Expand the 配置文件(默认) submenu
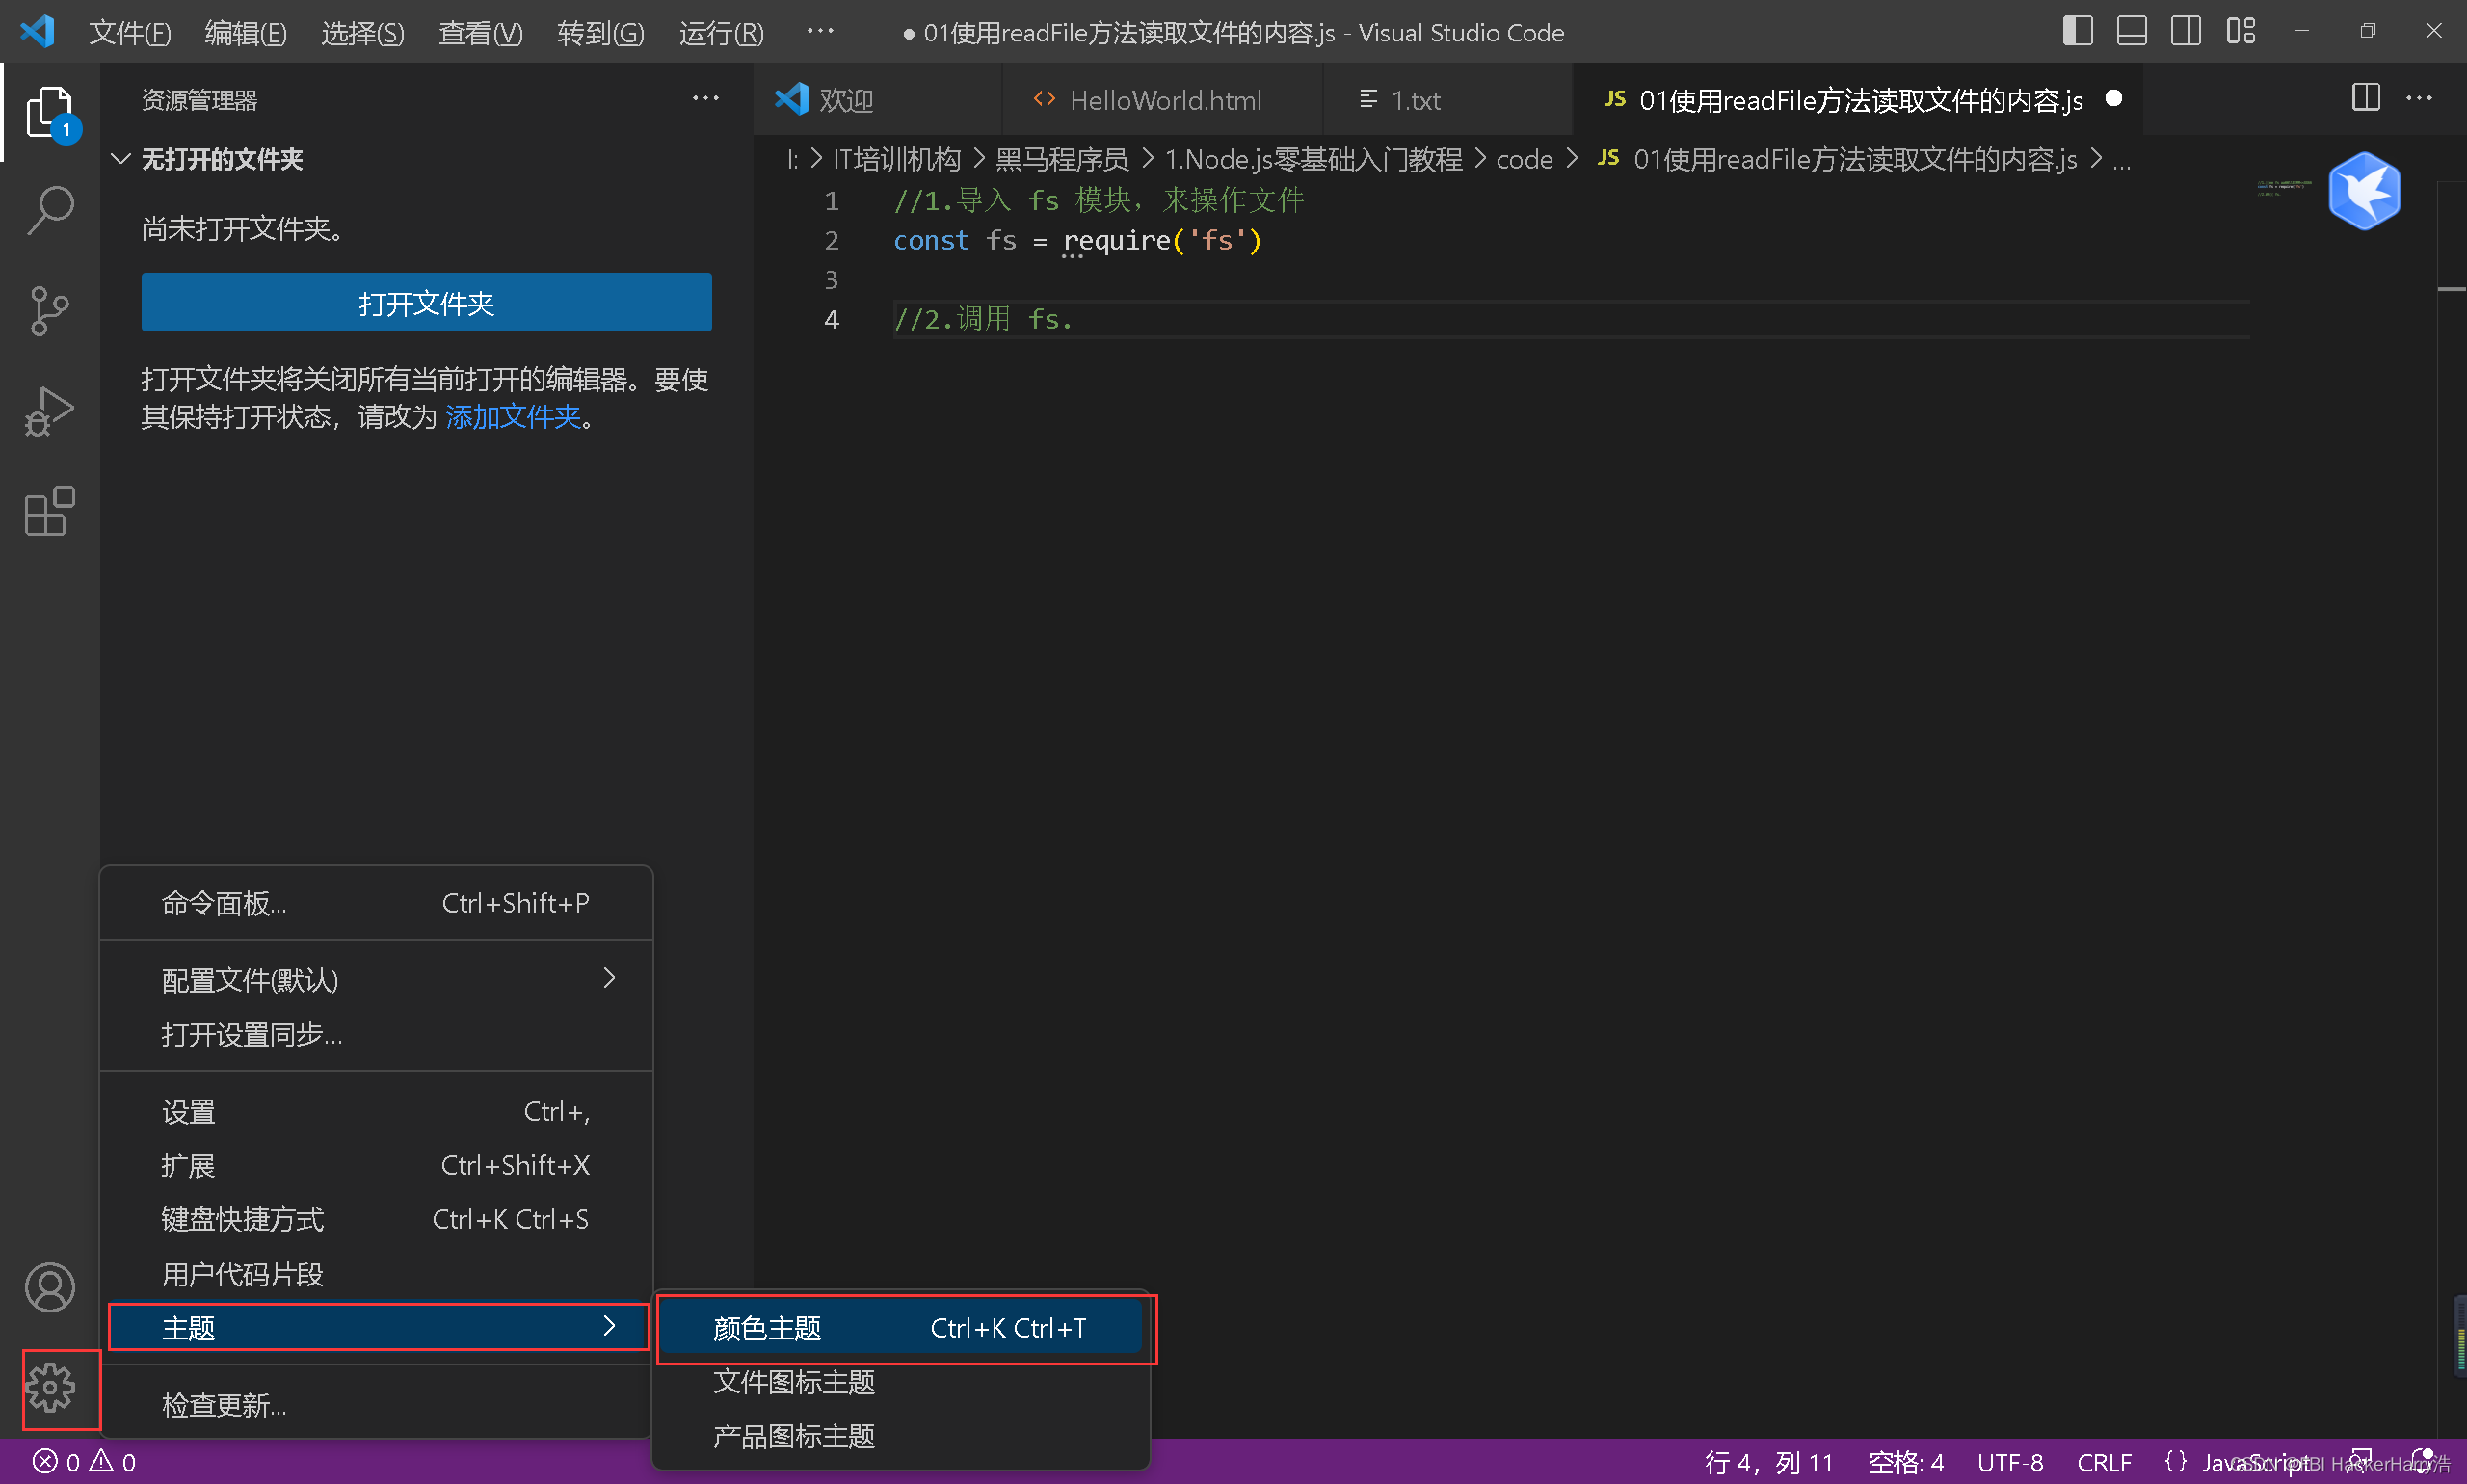 [376, 979]
